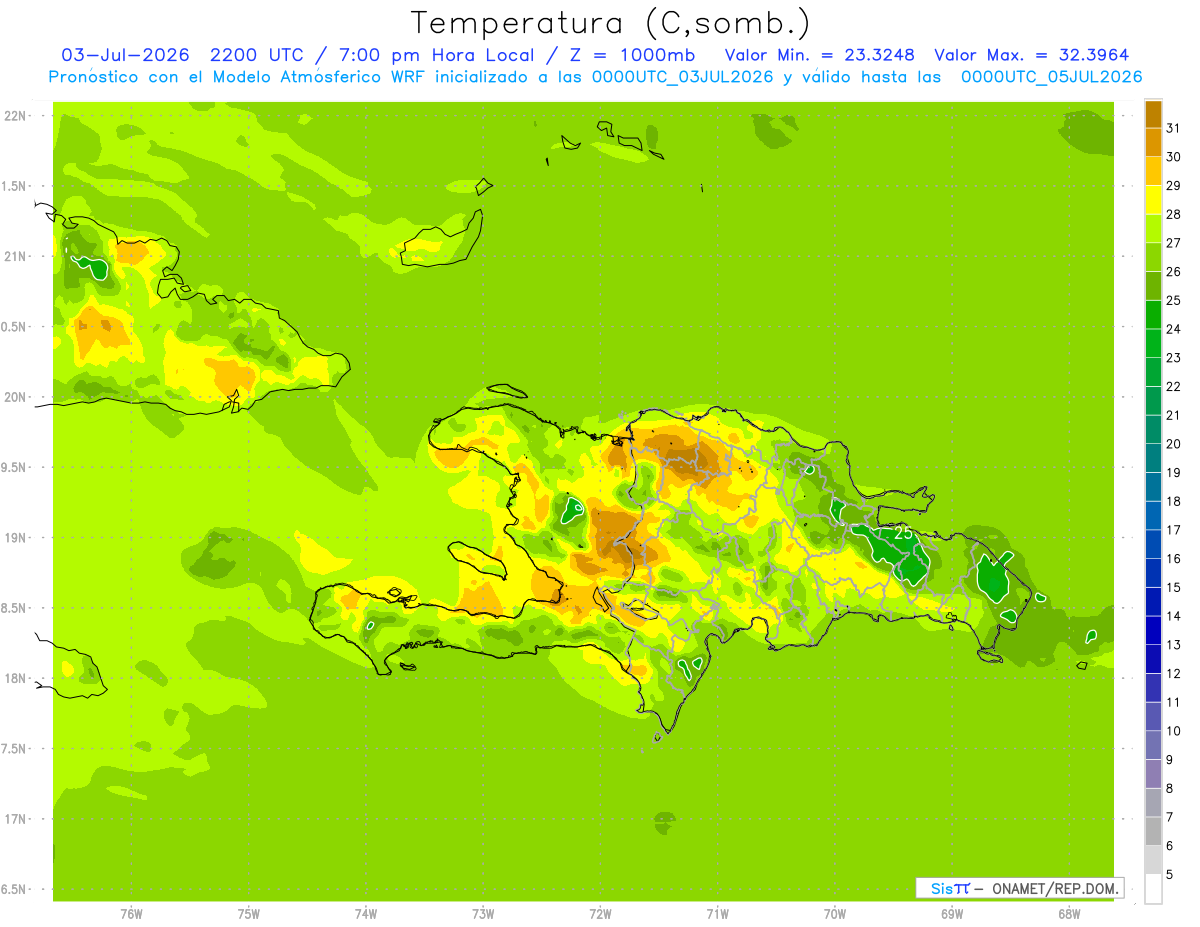This screenshot has height=927, width=1200.
Task: Click the "2200 UTC" time text
Action: click(x=261, y=55)
